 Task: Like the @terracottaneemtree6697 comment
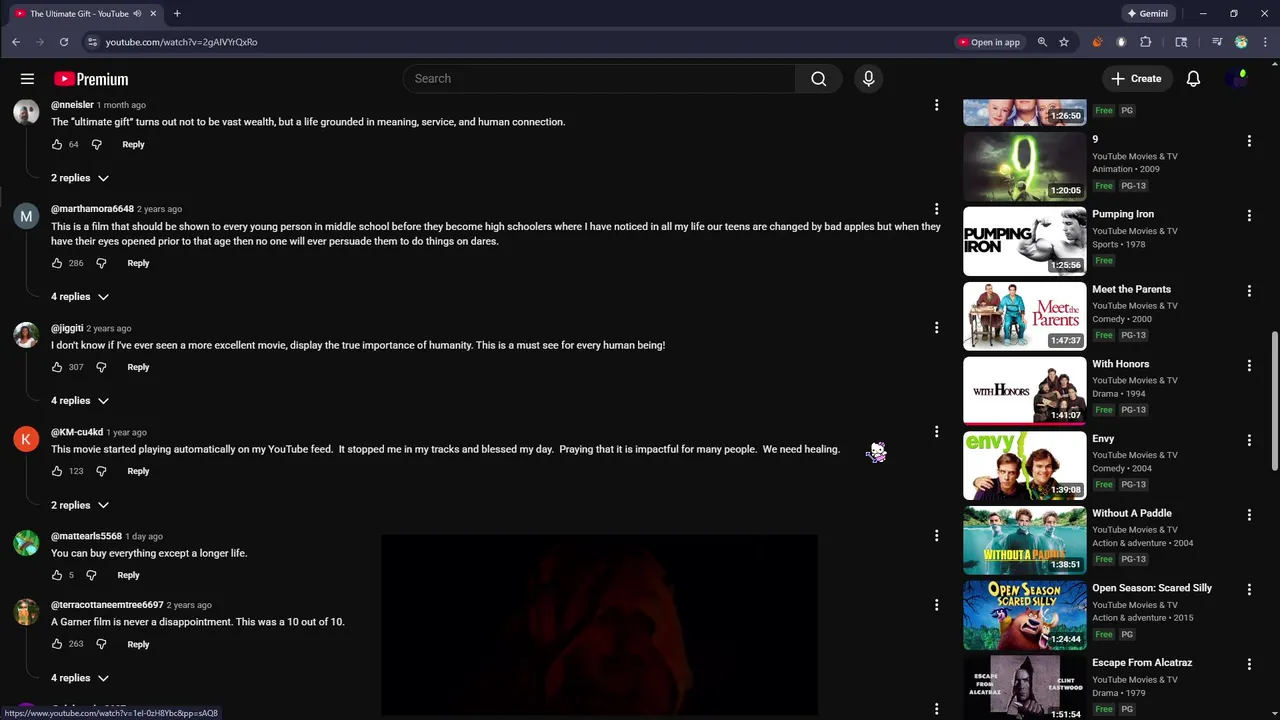click(57, 644)
